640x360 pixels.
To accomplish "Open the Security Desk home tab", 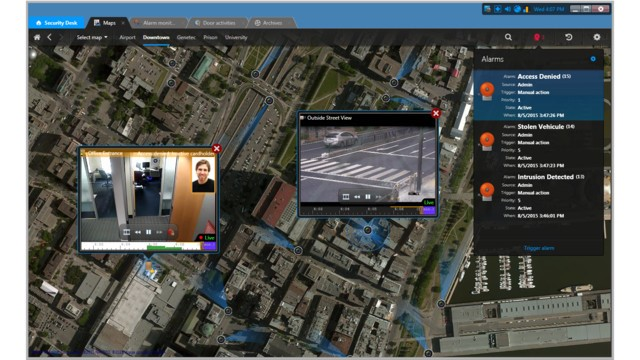I will click(x=56, y=23).
